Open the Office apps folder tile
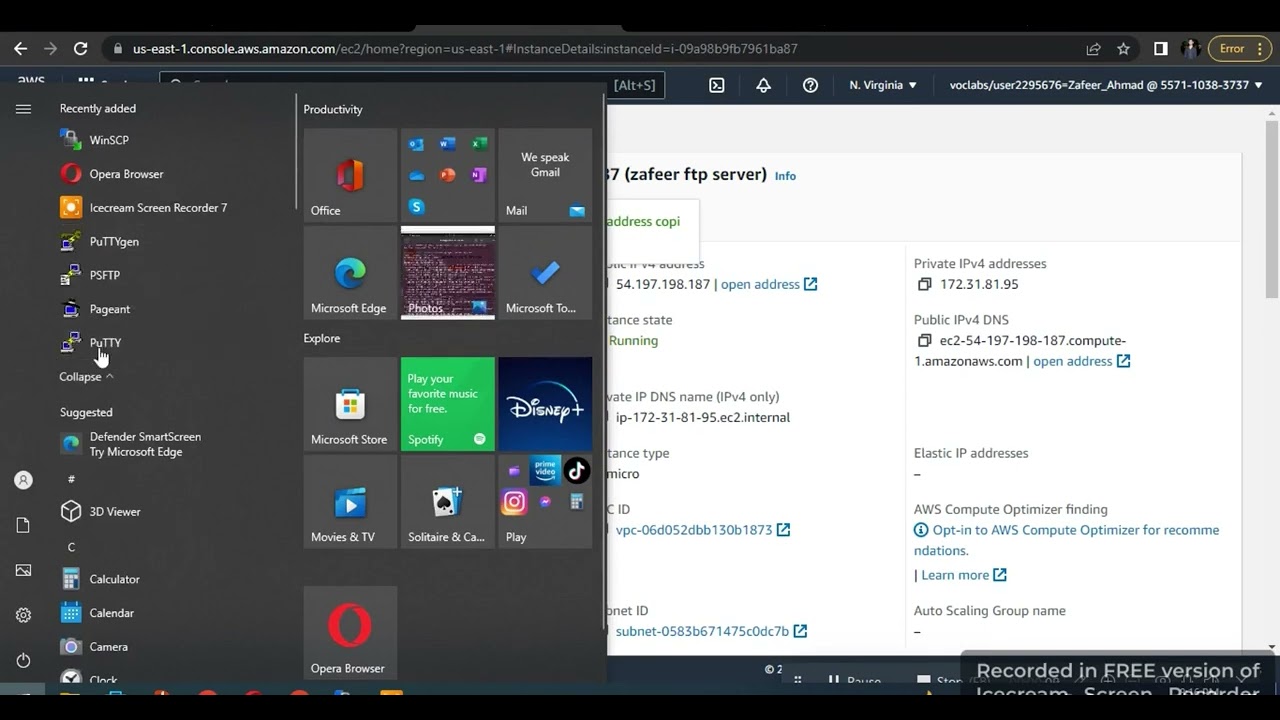The height and width of the screenshot is (720, 1280). [x=447, y=175]
